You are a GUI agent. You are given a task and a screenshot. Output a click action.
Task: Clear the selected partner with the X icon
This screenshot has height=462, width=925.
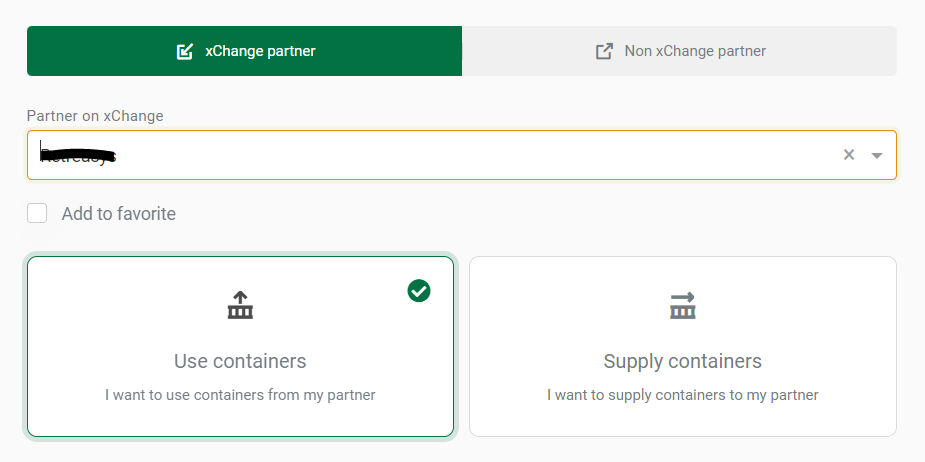tap(849, 155)
